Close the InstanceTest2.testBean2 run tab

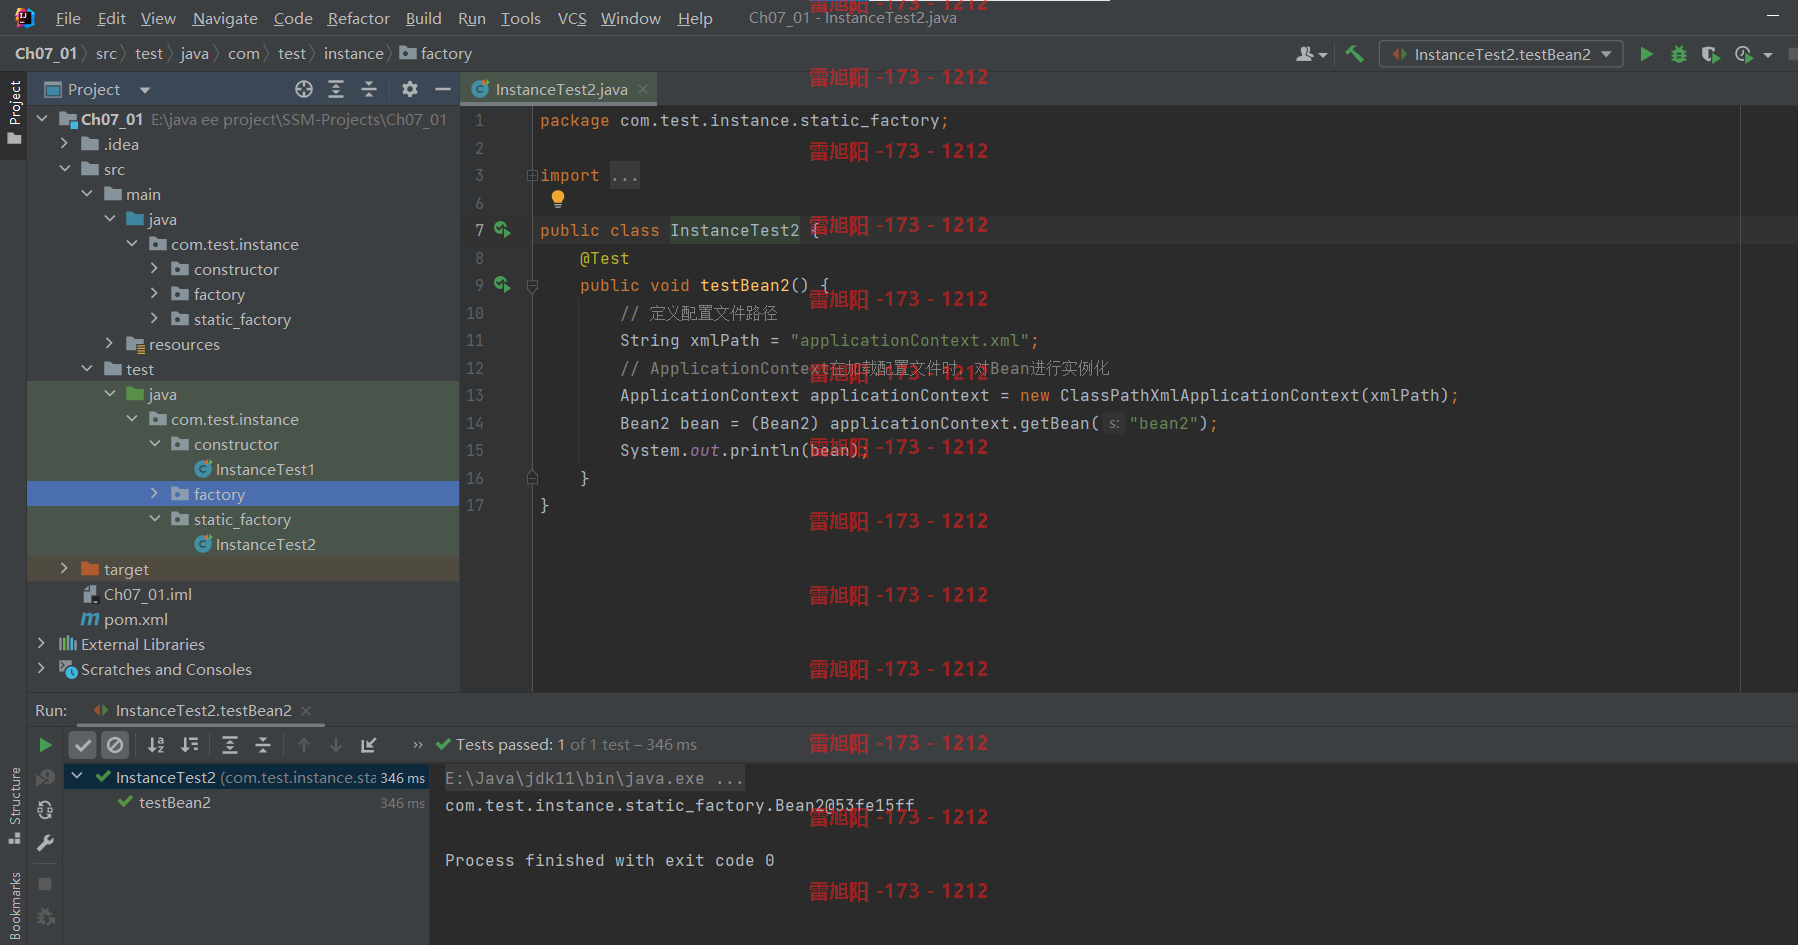click(306, 711)
